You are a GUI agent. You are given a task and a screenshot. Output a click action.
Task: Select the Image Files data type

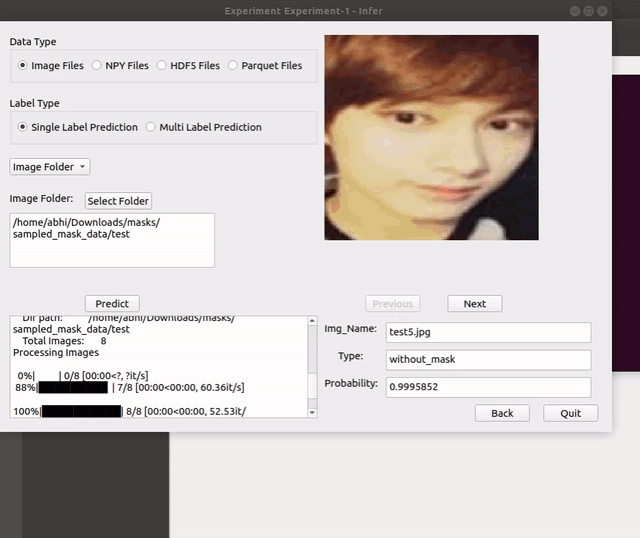[x=24, y=66]
